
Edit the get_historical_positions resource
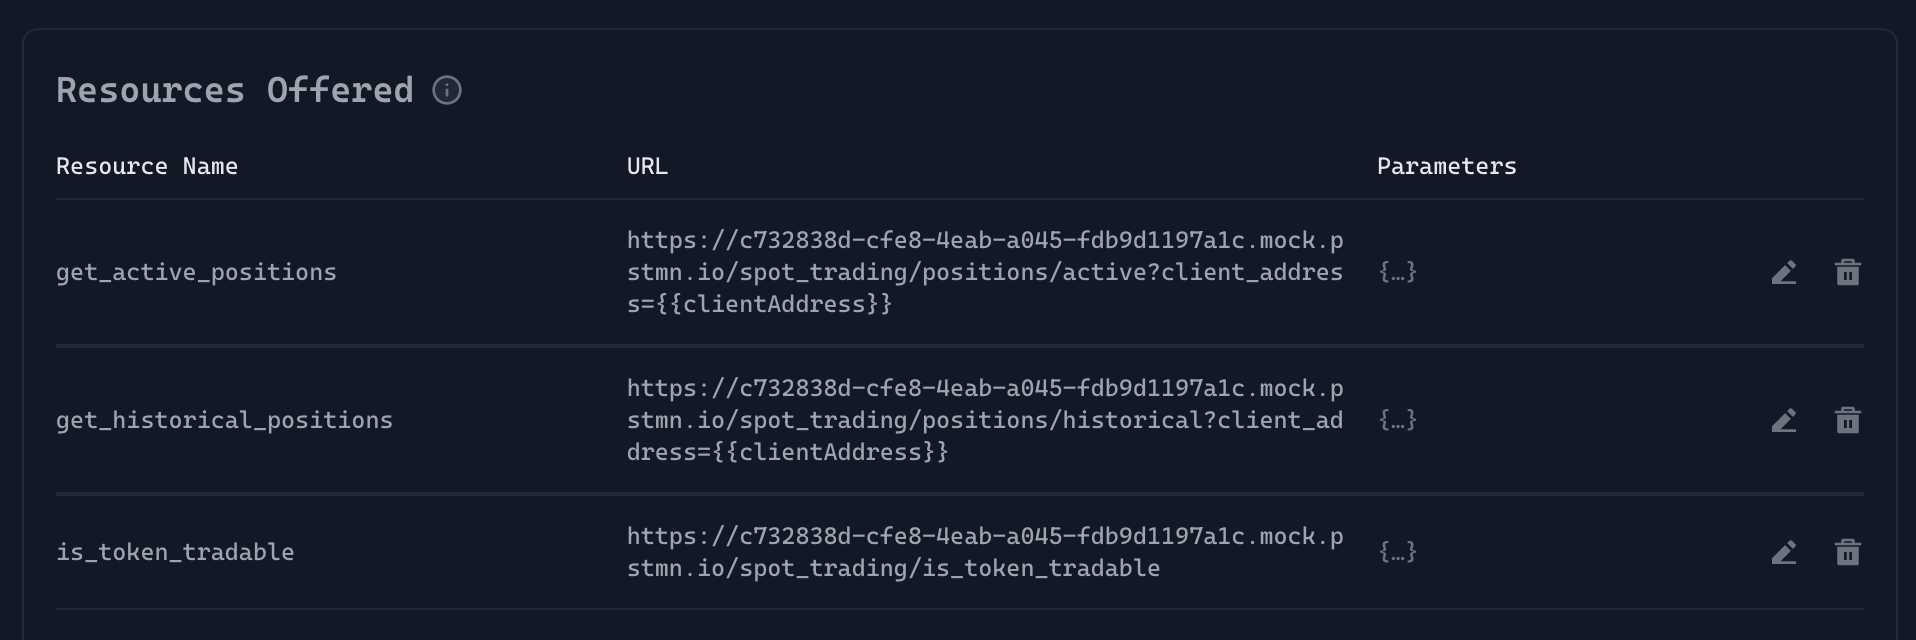pyautogui.click(x=1784, y=420)
